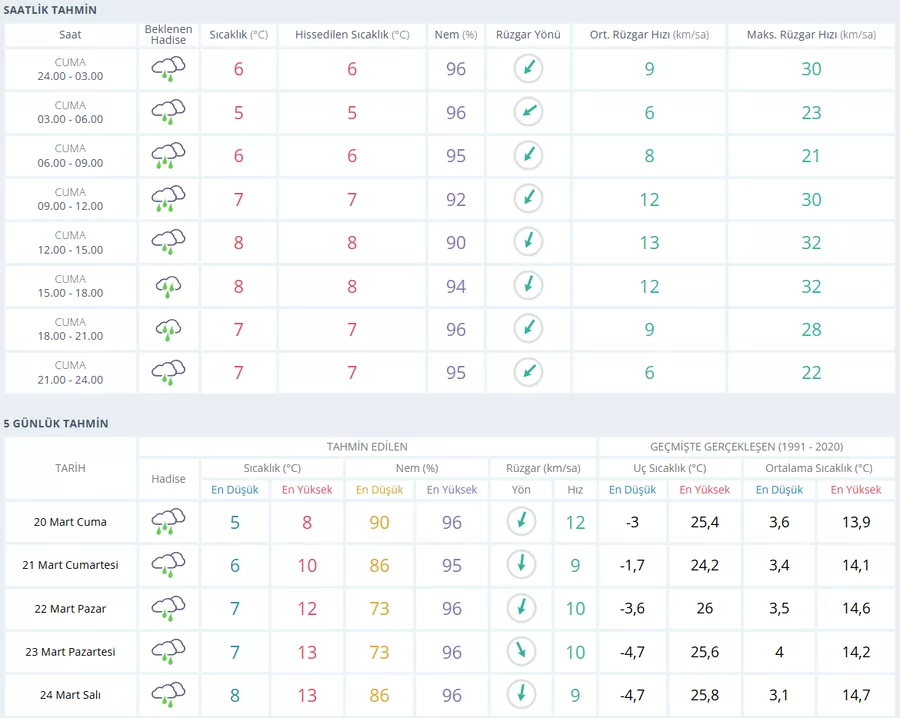
Task: Select the rain icon for 18.00 - 21.00
Action: click(168, 330)
